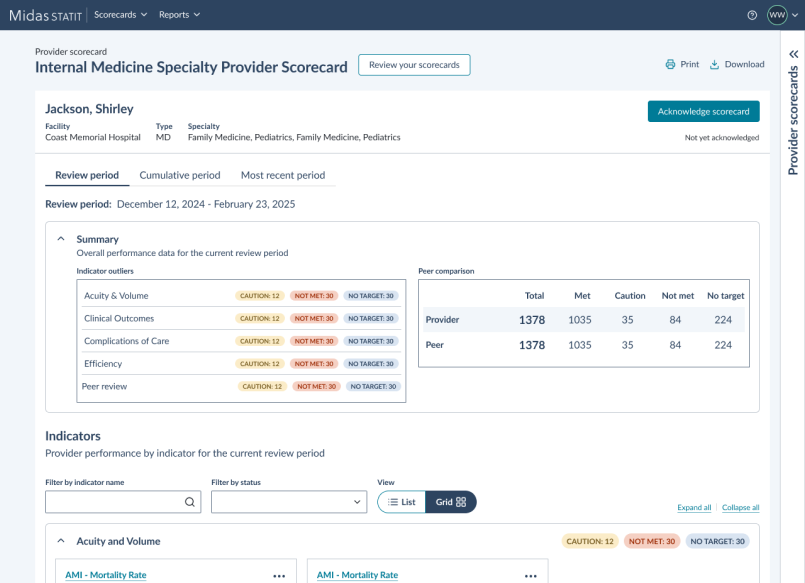Click the Provider scorecards vertical label

[x=793, y=120]
